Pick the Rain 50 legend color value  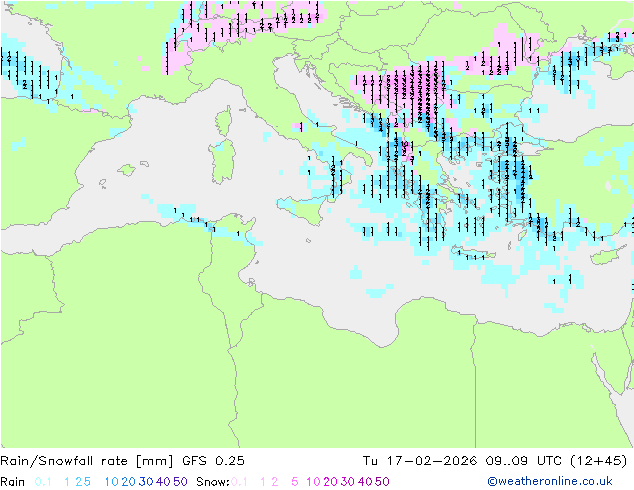[x=180, y=482]
